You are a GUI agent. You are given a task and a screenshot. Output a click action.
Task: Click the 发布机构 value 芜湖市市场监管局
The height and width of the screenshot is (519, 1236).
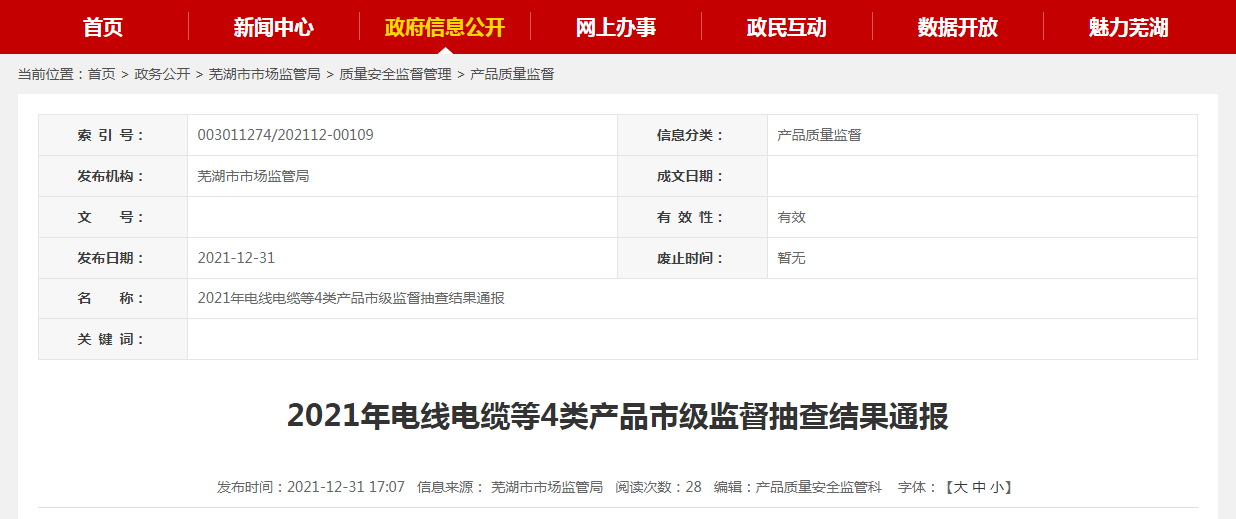tap(253, 176)
